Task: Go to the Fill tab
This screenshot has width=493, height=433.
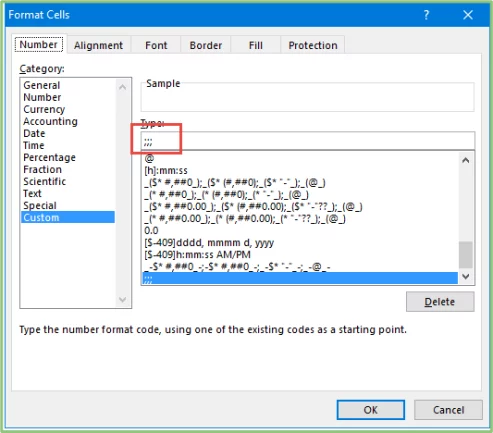Action: (x=256, y=45)
